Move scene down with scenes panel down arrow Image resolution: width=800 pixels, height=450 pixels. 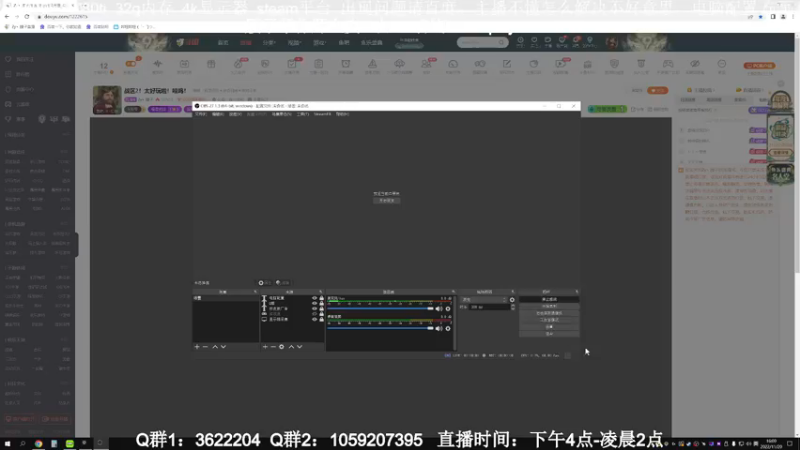[223, 347]
